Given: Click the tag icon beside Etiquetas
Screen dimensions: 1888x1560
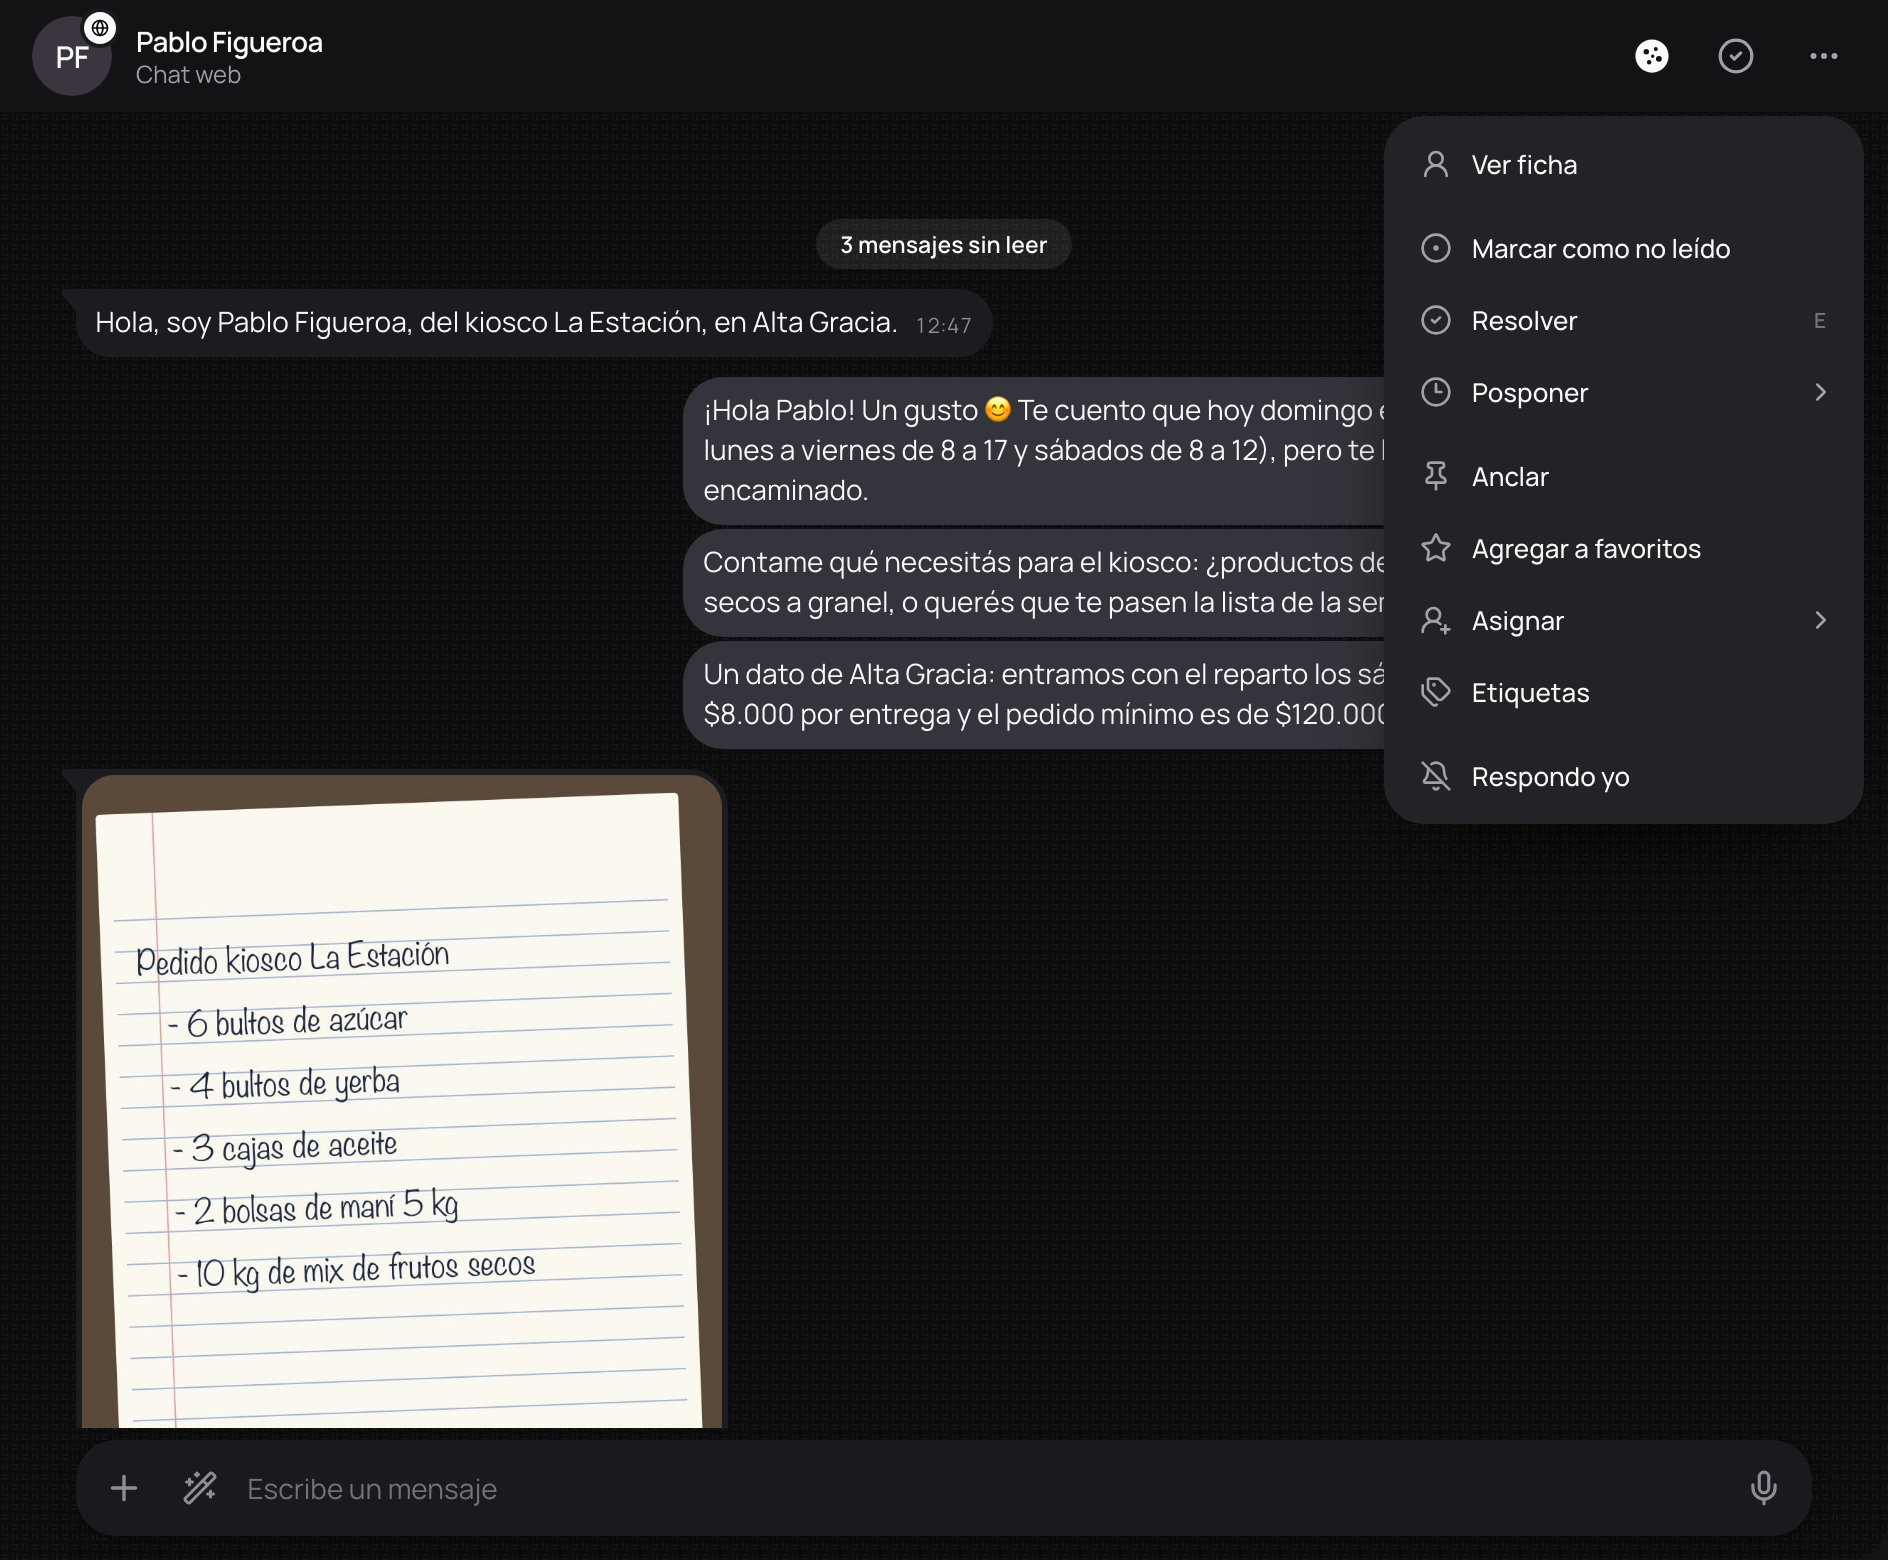Looking at the screenshot, I should point(1436,692).
